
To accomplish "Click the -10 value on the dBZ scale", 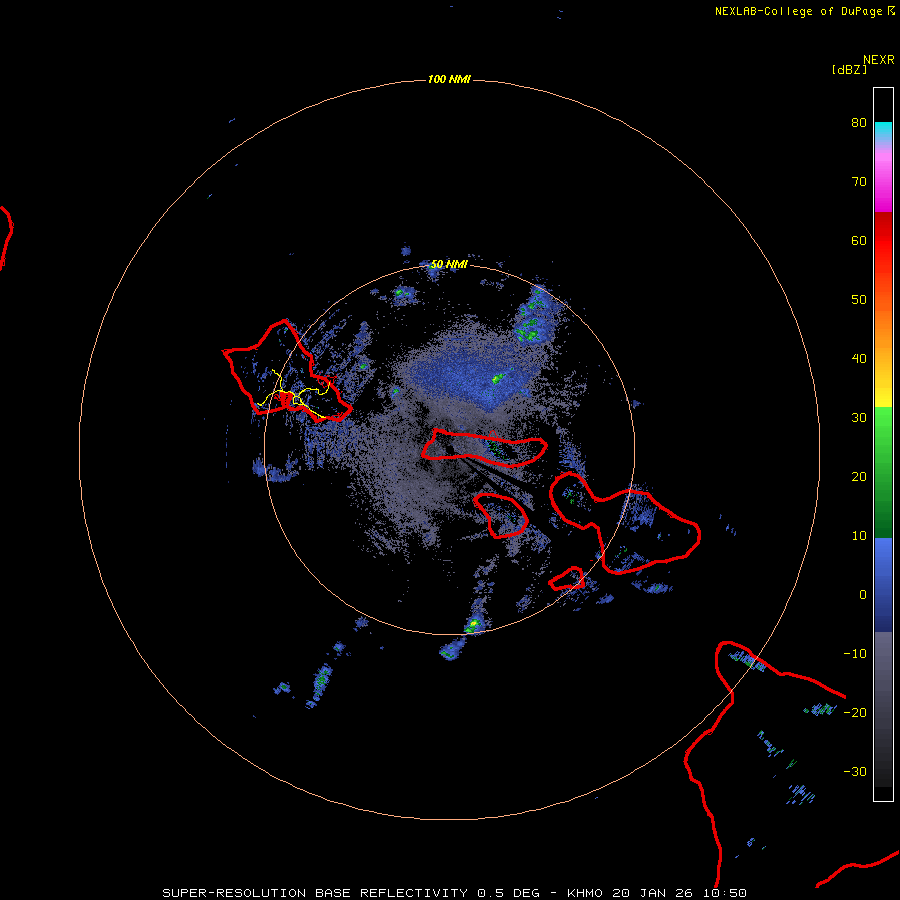I will coord(855,654).
